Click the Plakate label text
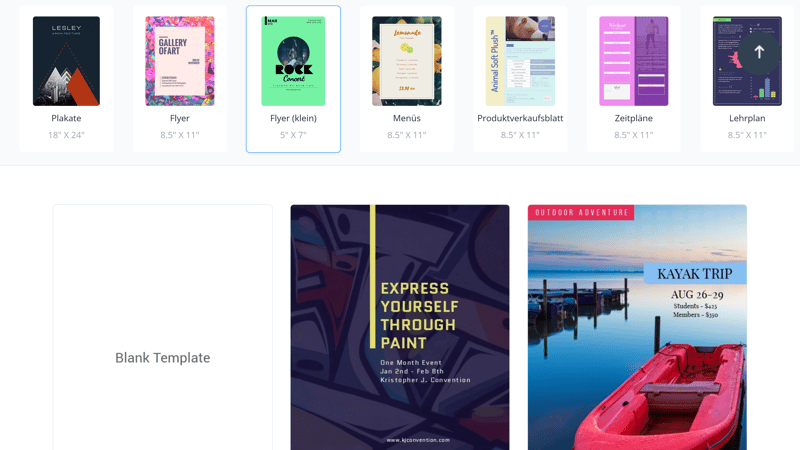800x450 pixels. [x=66, y=118]
